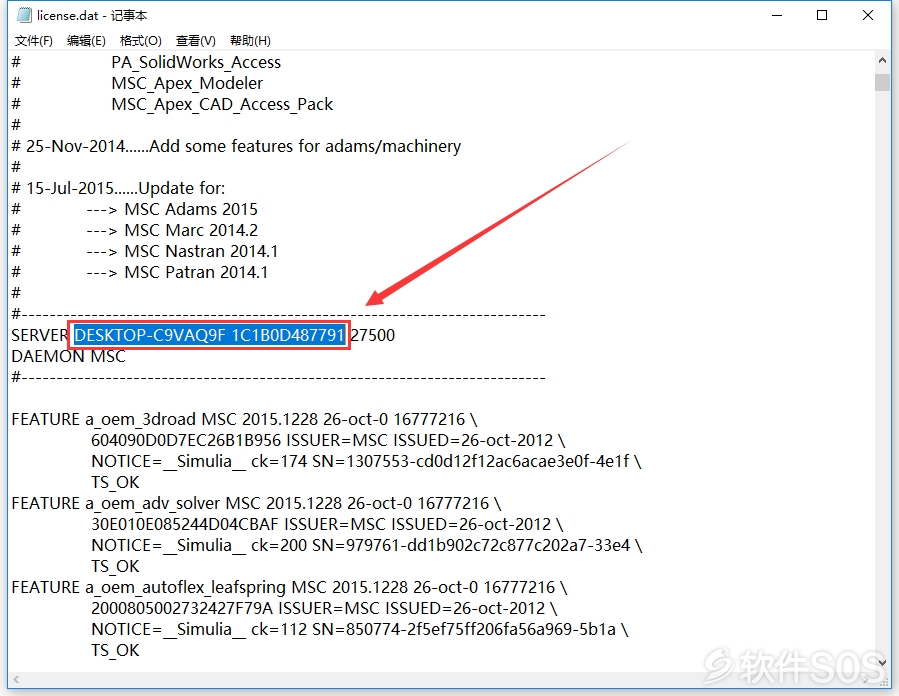Image resolution: width=899 pixels, height=696 pixels.
Task: Click the "MSC Patran 2014.1" text
Action: point(196,272)
